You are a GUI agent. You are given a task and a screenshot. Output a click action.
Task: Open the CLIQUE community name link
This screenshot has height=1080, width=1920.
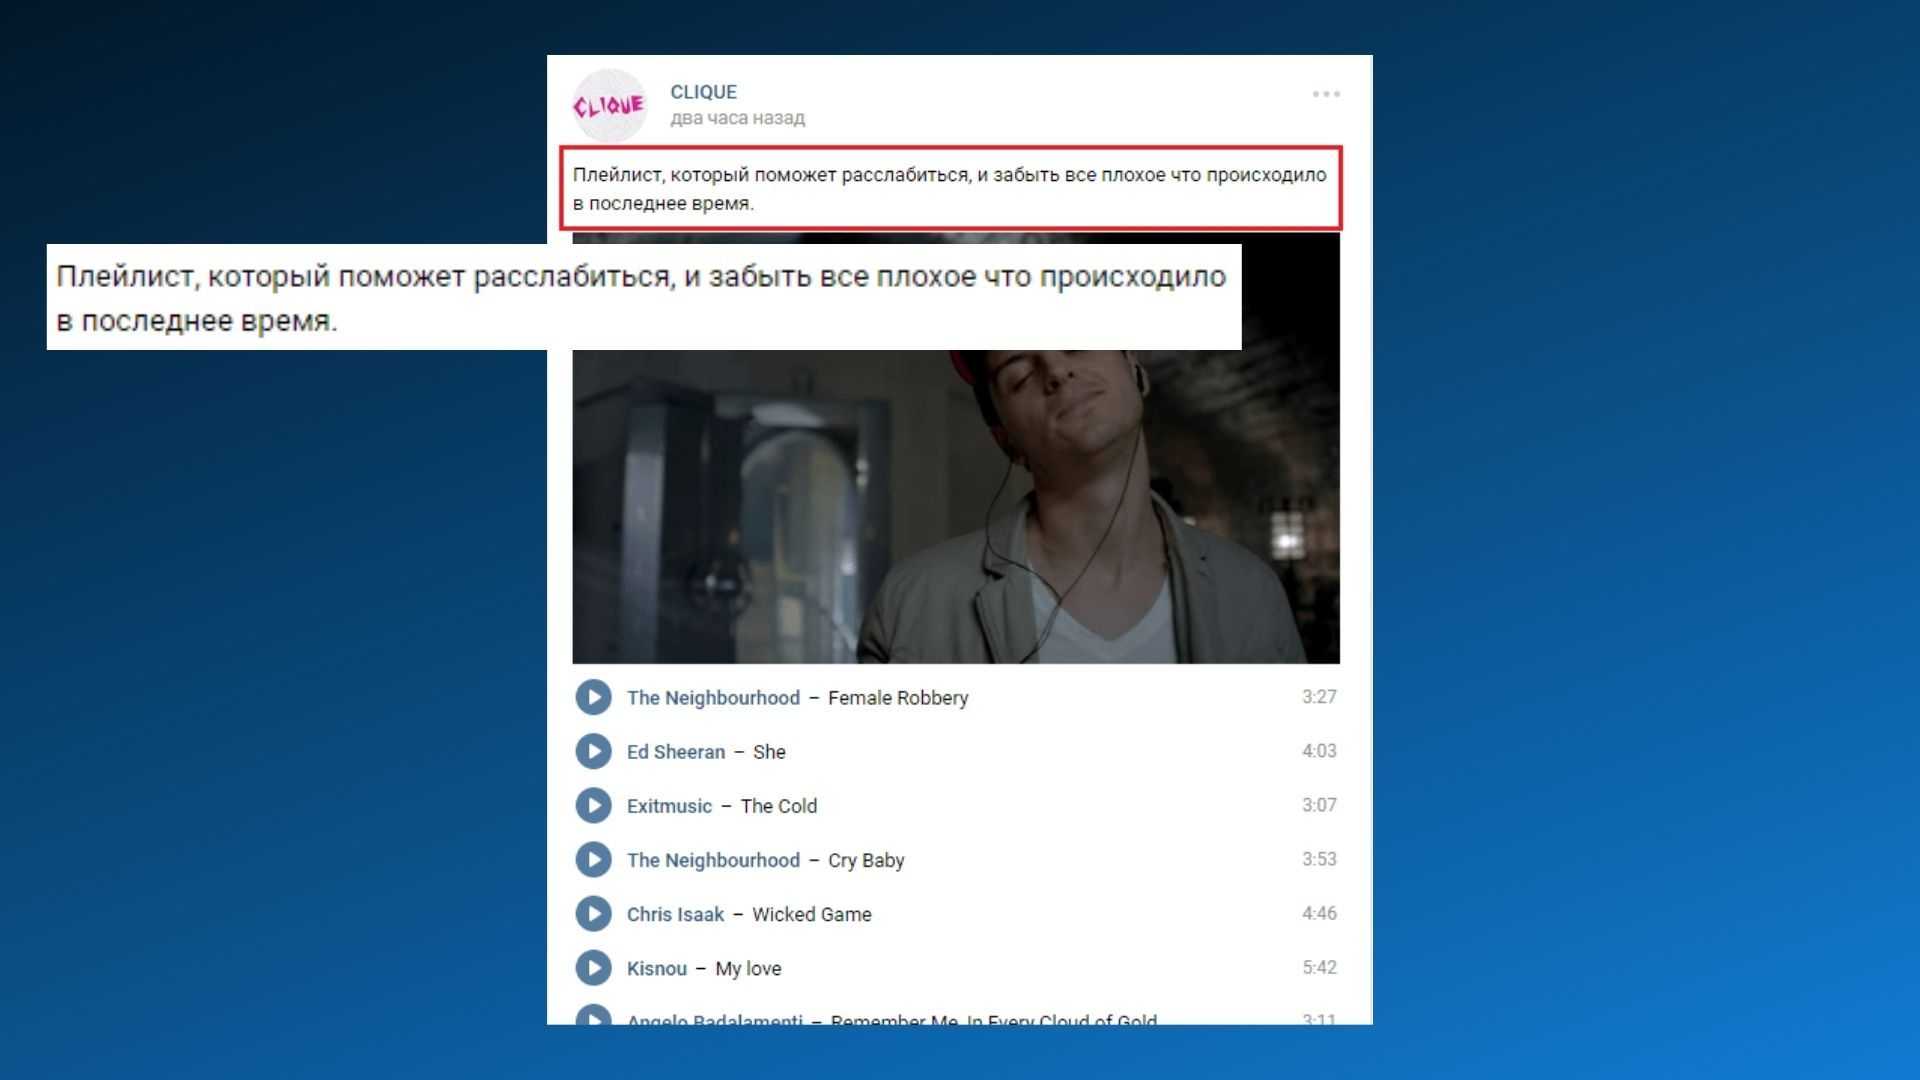703,92
